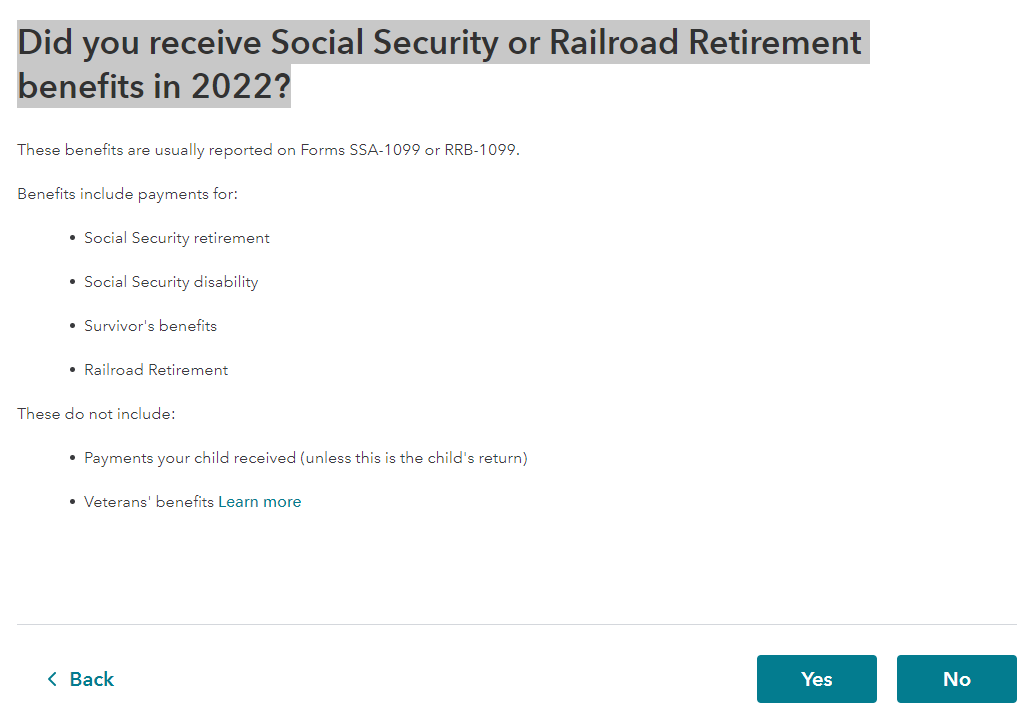Click the 'benefits in 2022?' heading line
The width and height of the screenshot is (1031, 720).
(x=154, y=86)
